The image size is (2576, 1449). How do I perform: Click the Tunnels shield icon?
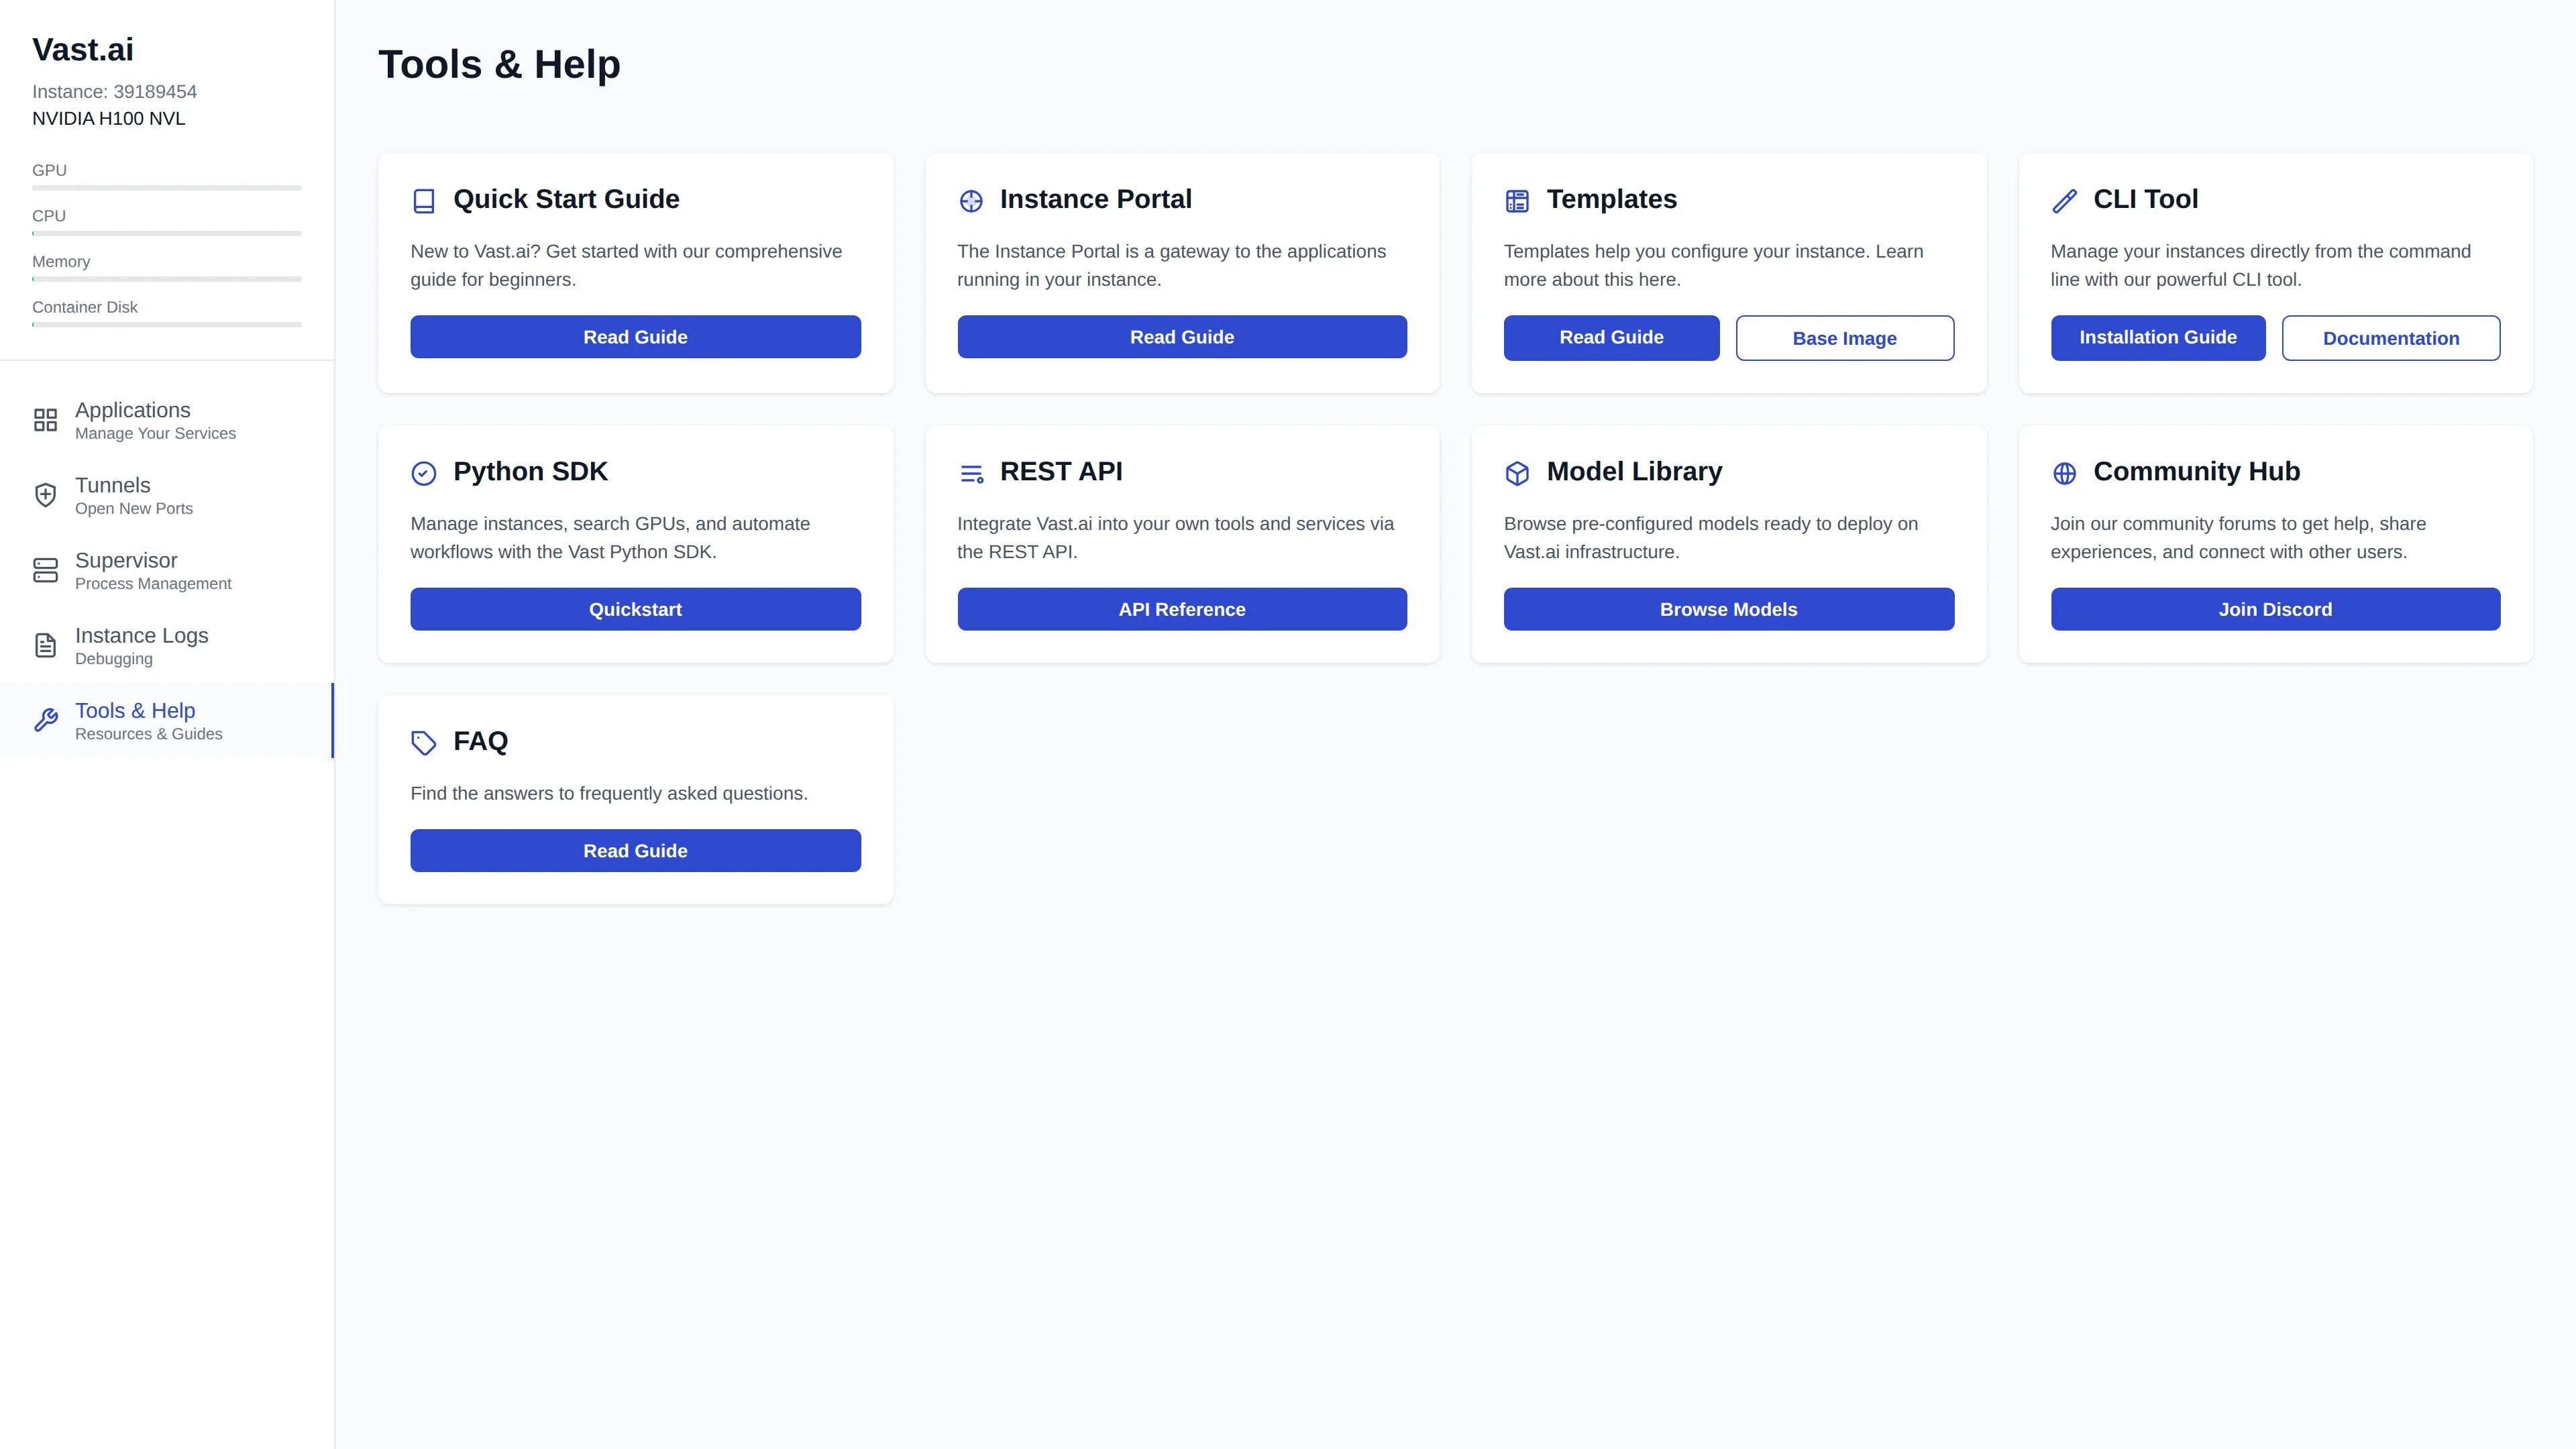(45, 495)
